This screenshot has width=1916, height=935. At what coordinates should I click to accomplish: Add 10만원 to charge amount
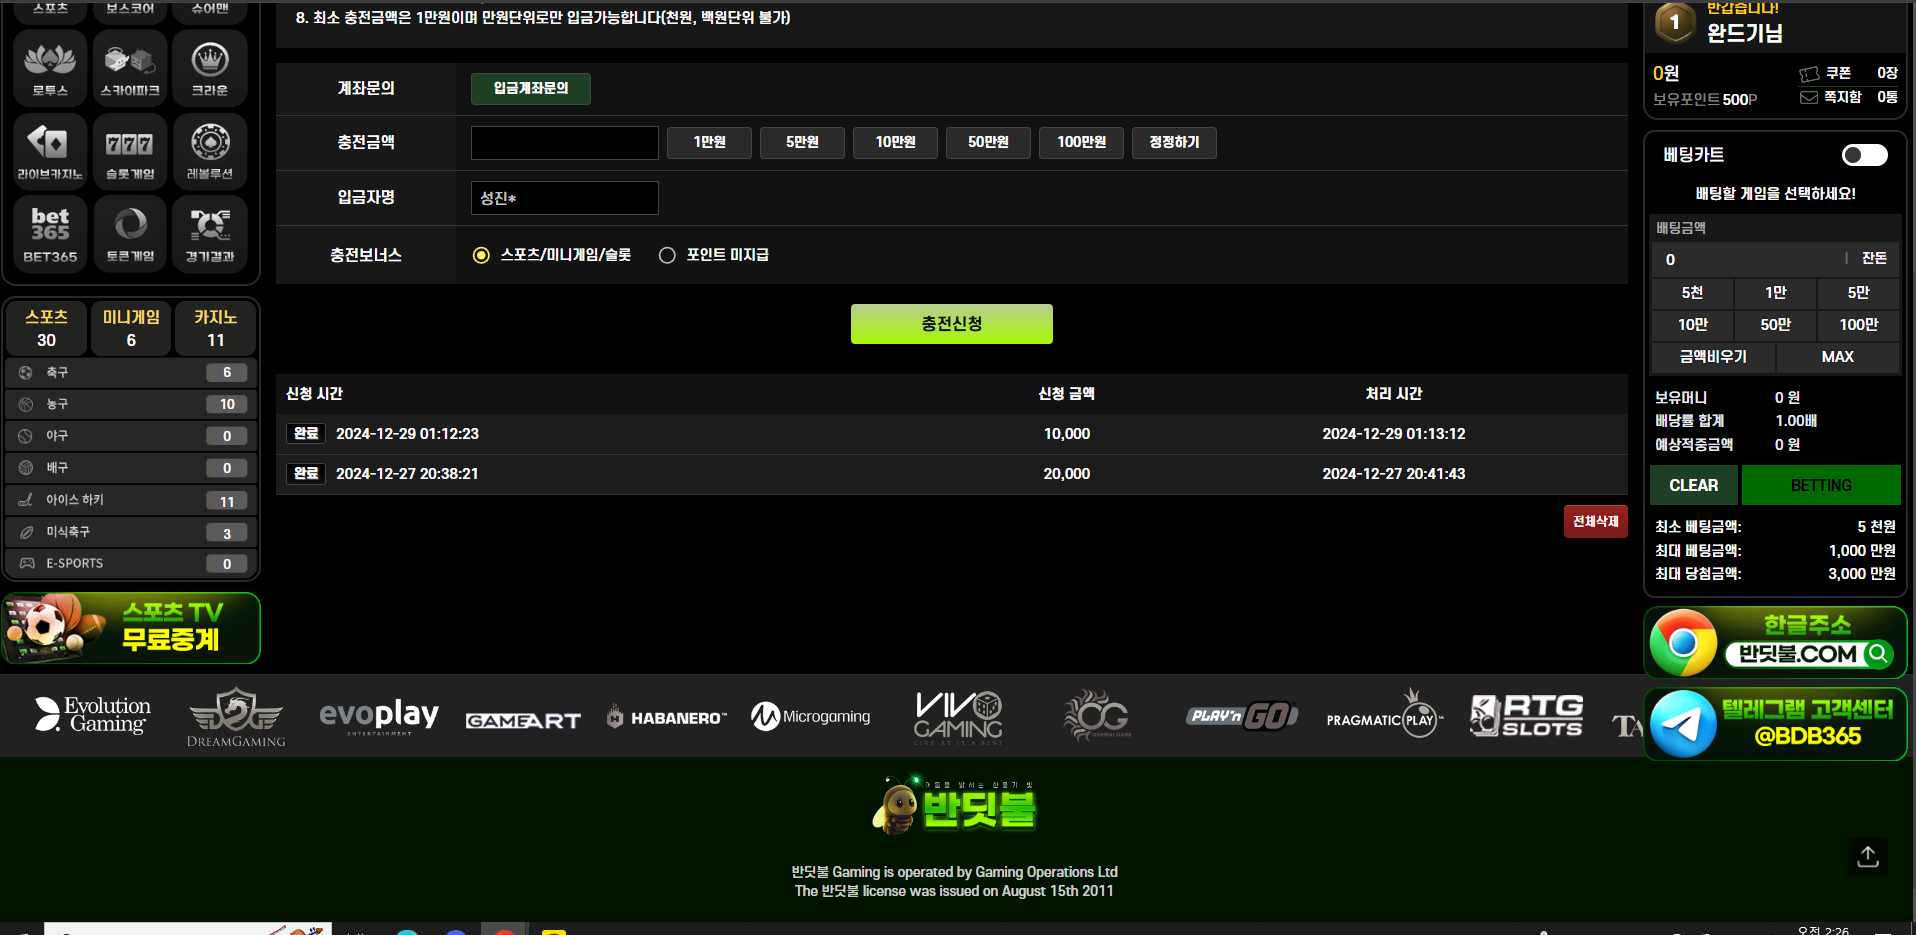[x=896, y=142]
